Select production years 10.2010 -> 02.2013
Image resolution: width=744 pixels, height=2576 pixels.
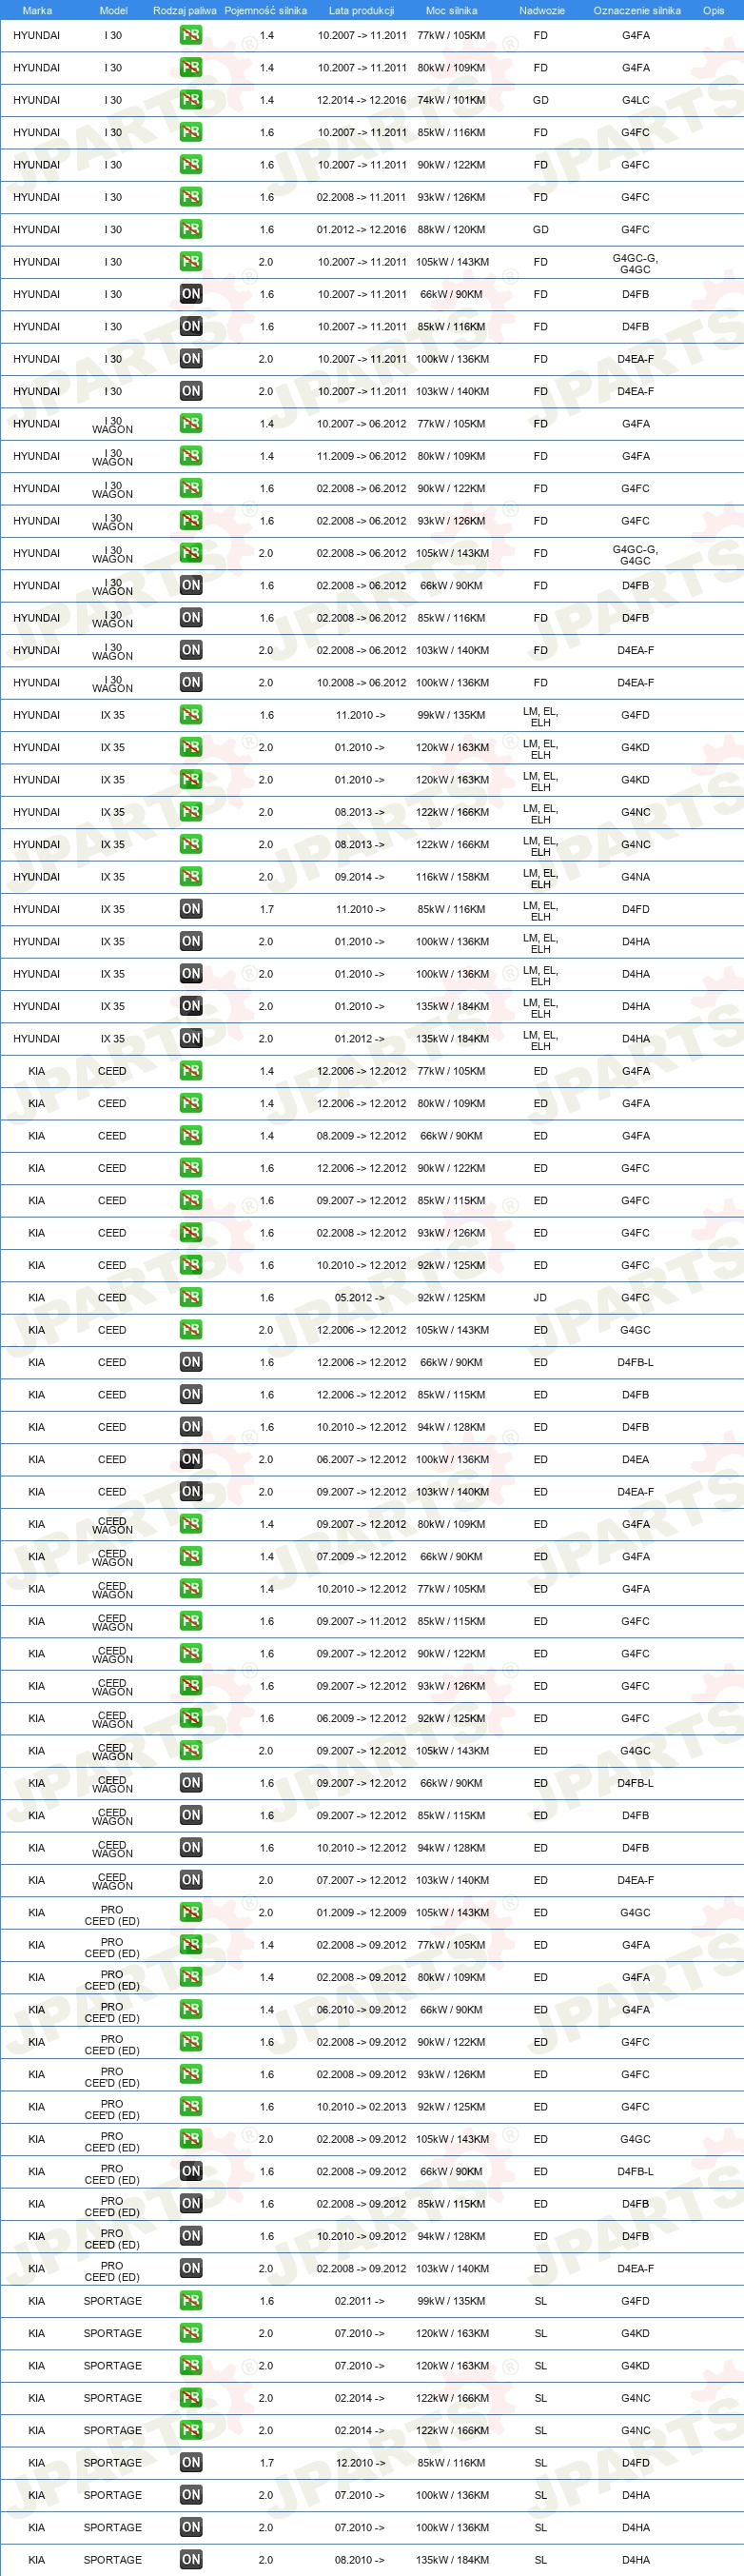coord(361,2106)
